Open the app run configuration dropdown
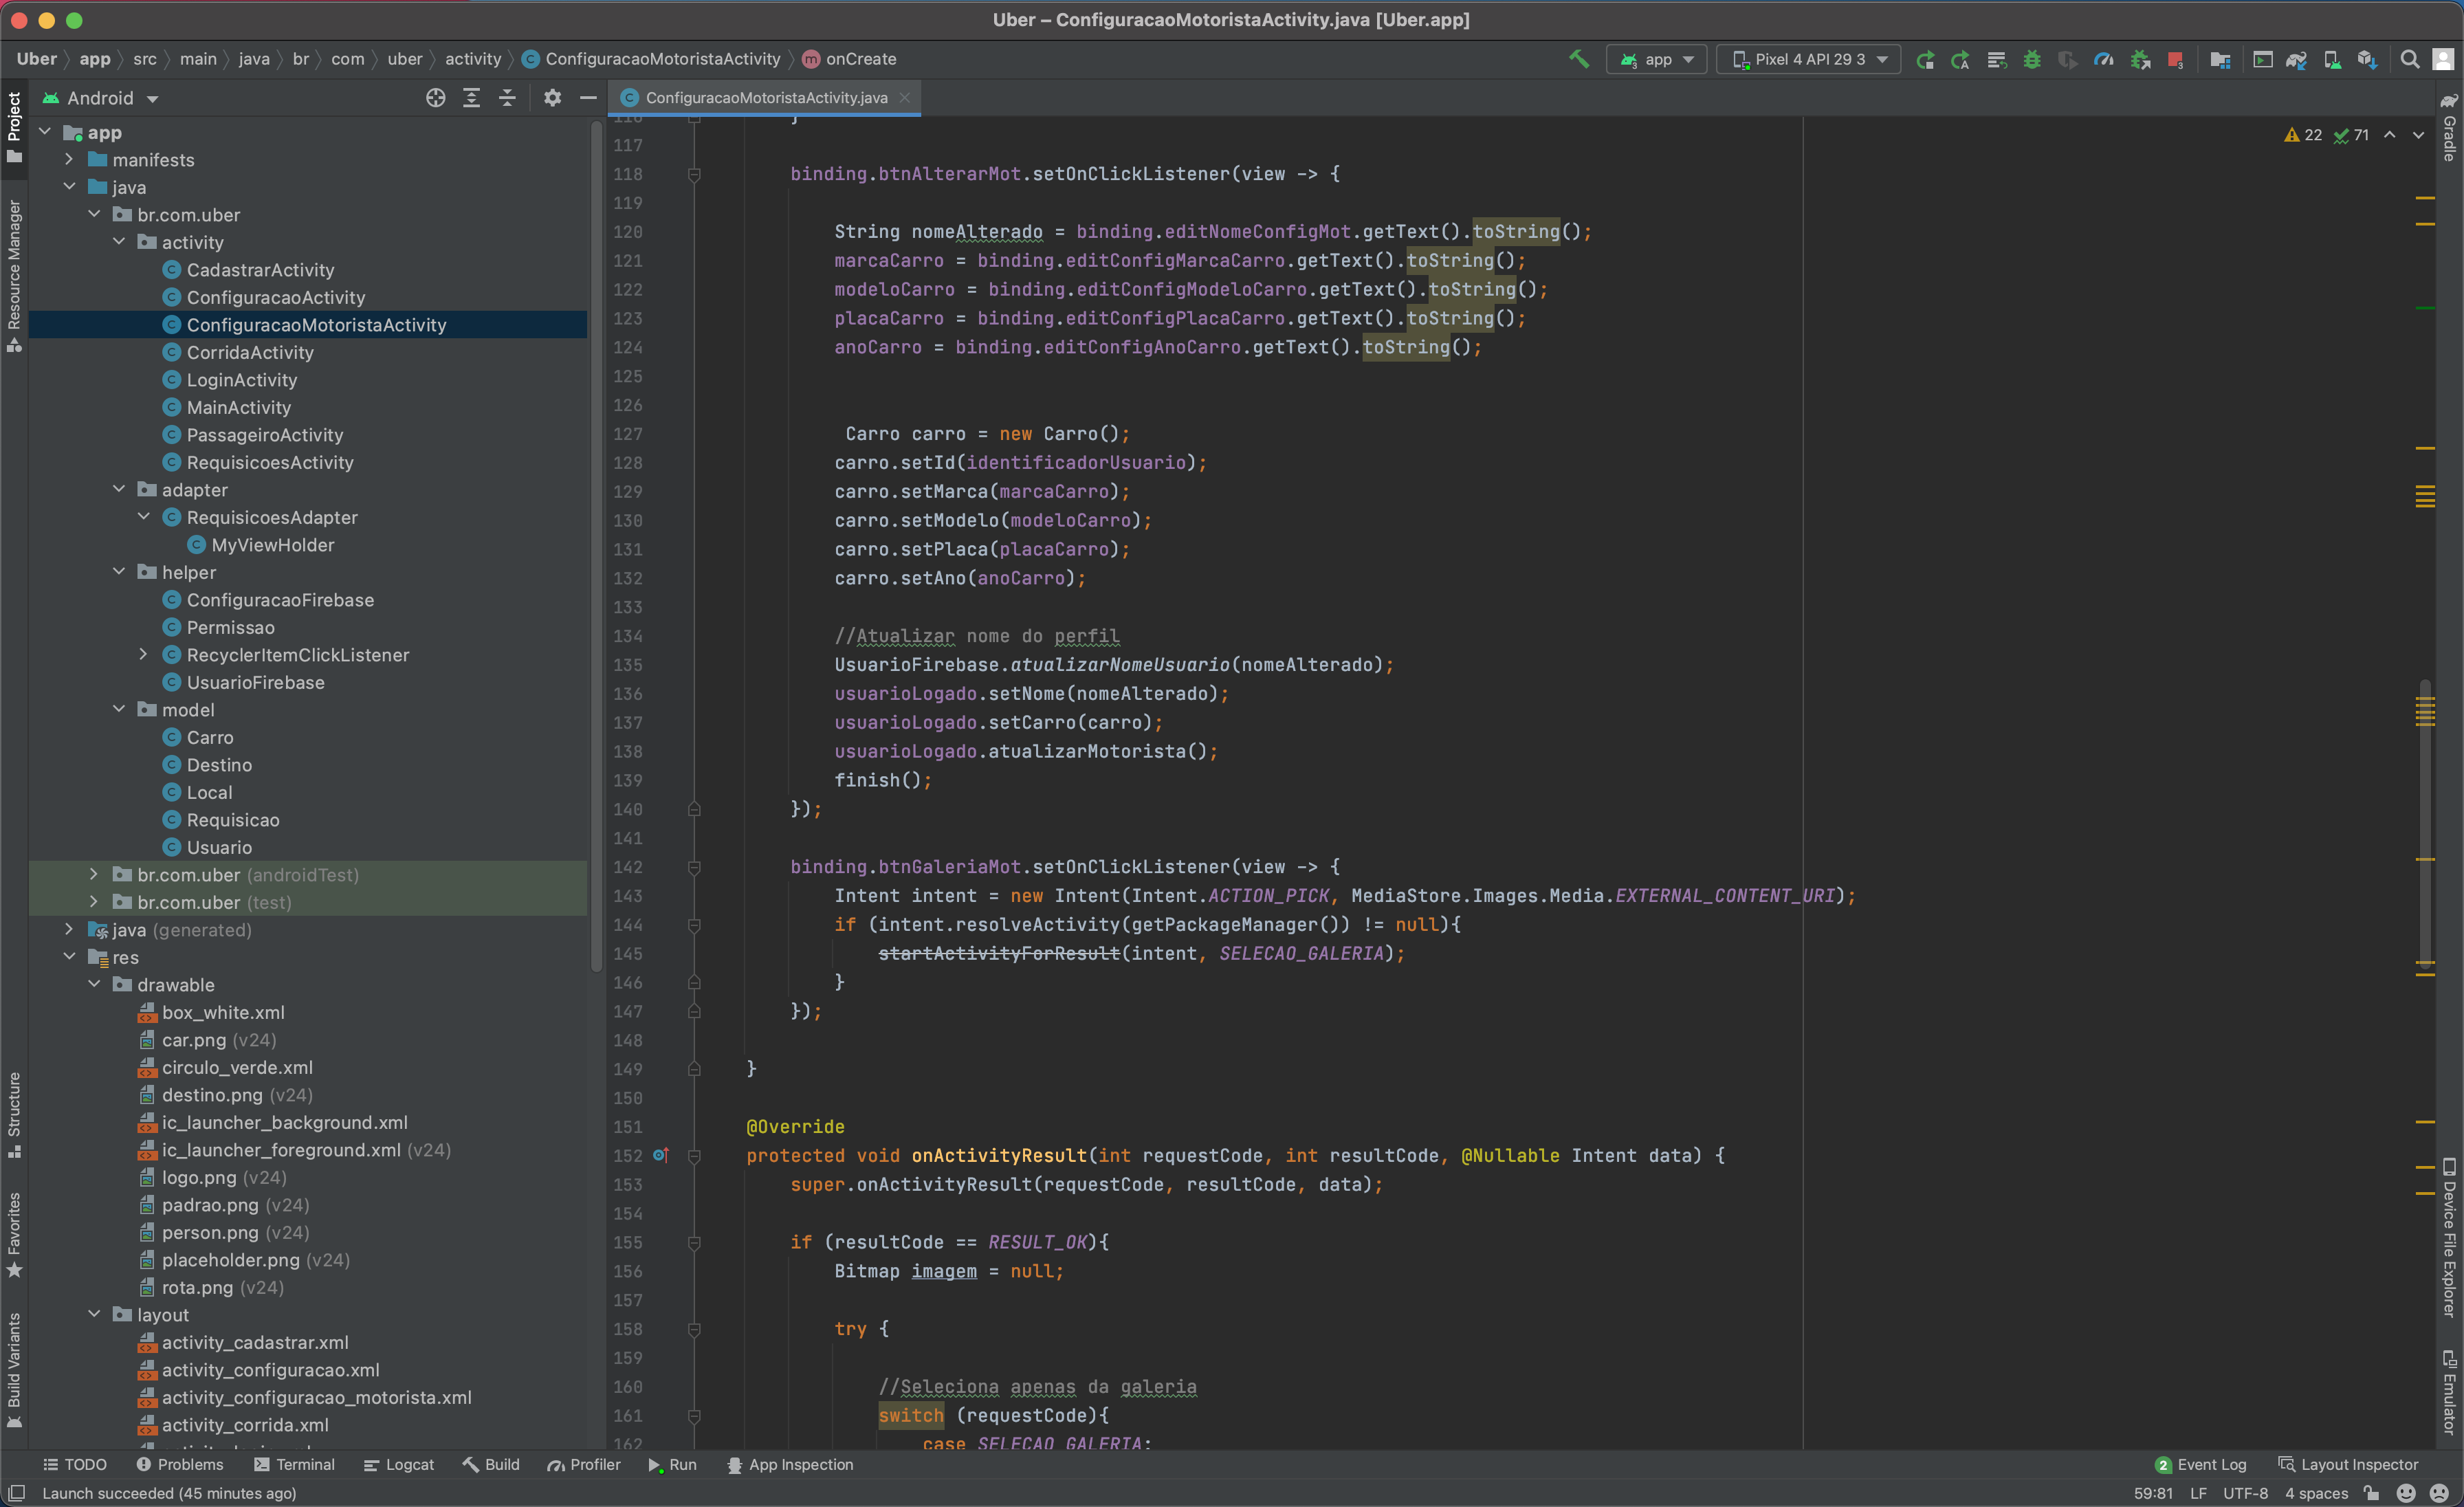This screenshot has width=2464, height=1507. [x=1656, y=59]
